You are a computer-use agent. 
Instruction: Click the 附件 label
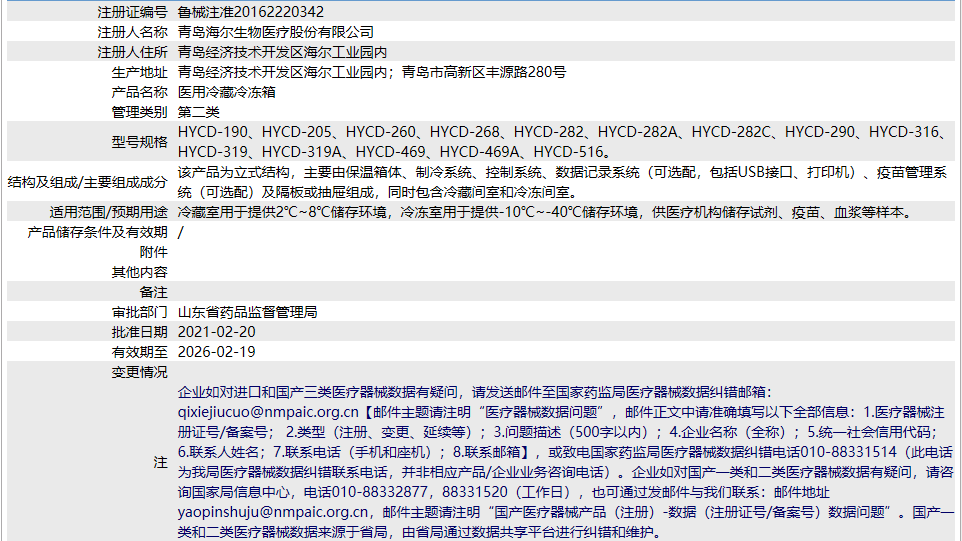point(153,252)
